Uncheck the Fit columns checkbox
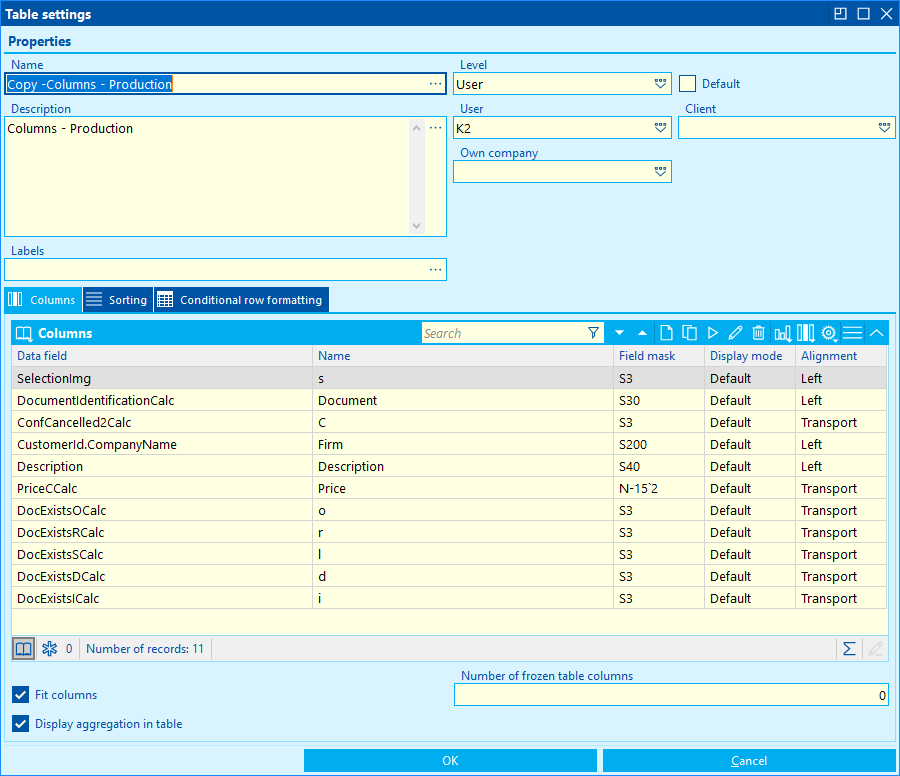 point(21,695)
